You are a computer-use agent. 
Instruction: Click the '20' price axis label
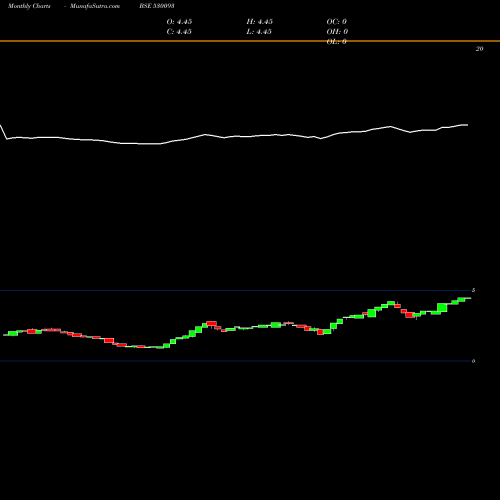[x=479, y=49]
